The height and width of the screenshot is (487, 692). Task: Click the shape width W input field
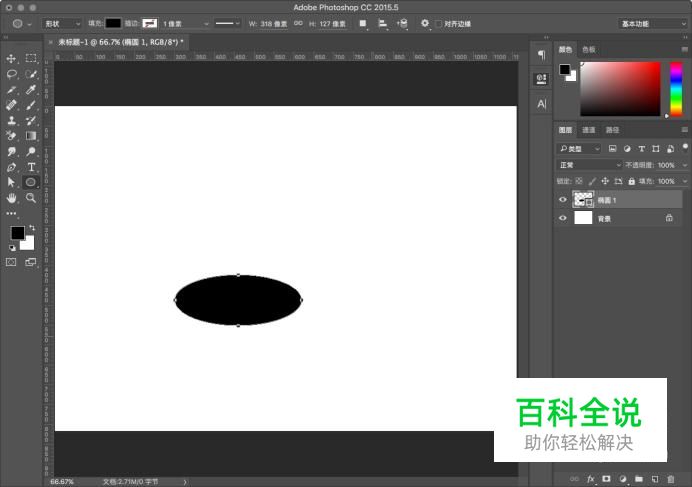click(x=273, y=23)
